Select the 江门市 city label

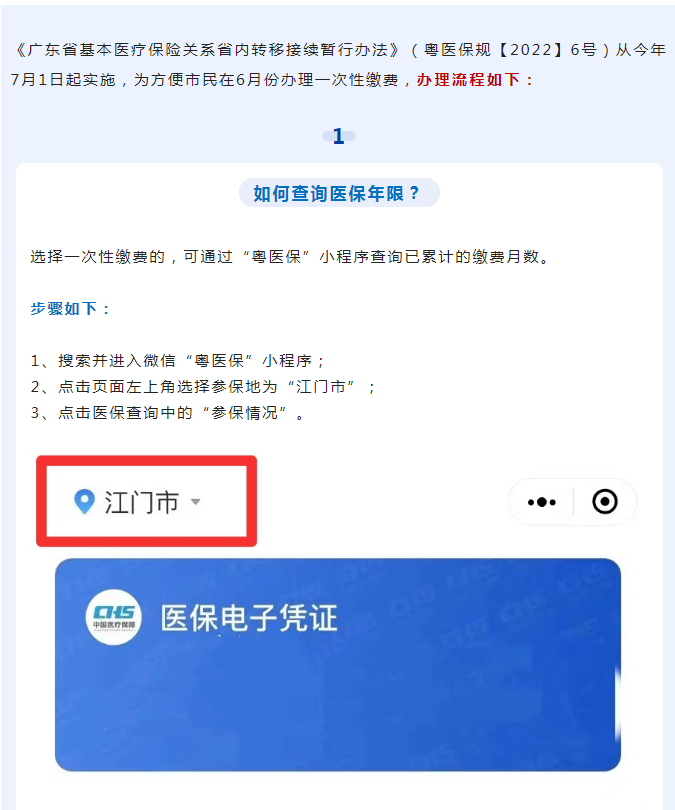[142, 502]
